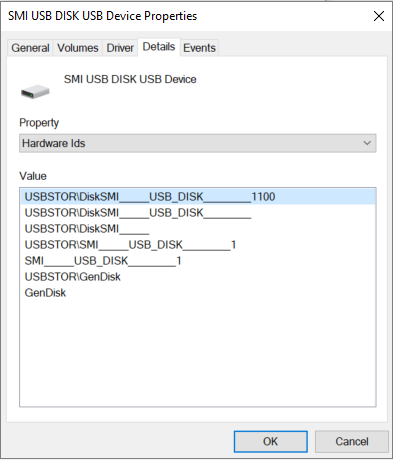Open the Property dropdown showing Hardware Ids
The image size is (393, 460).
[198, 143]
